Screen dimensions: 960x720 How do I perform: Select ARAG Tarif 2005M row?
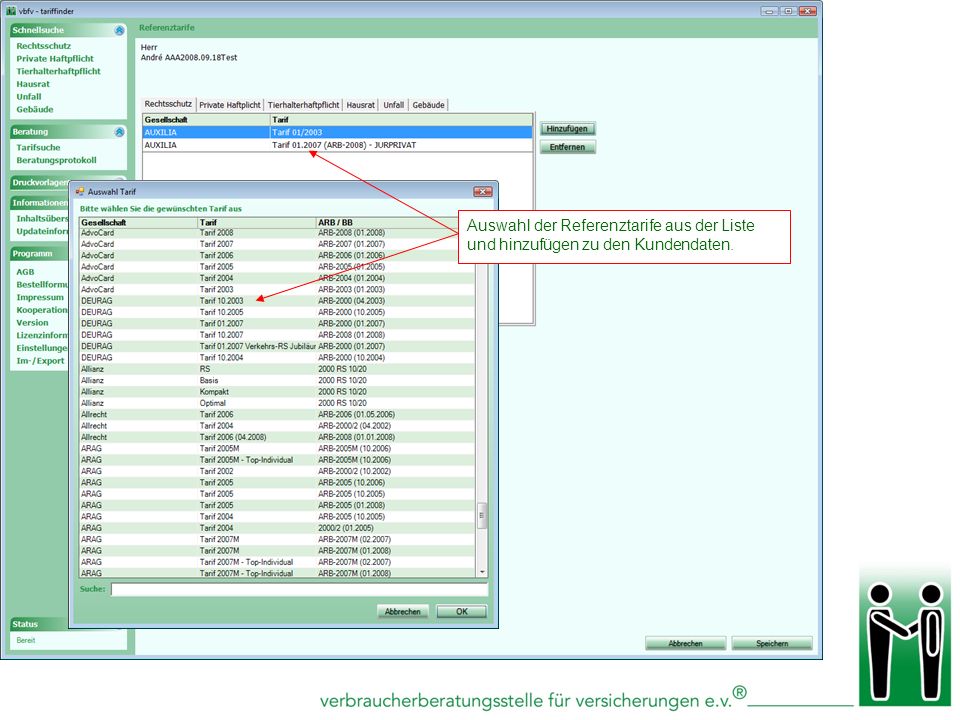point(277,449)
